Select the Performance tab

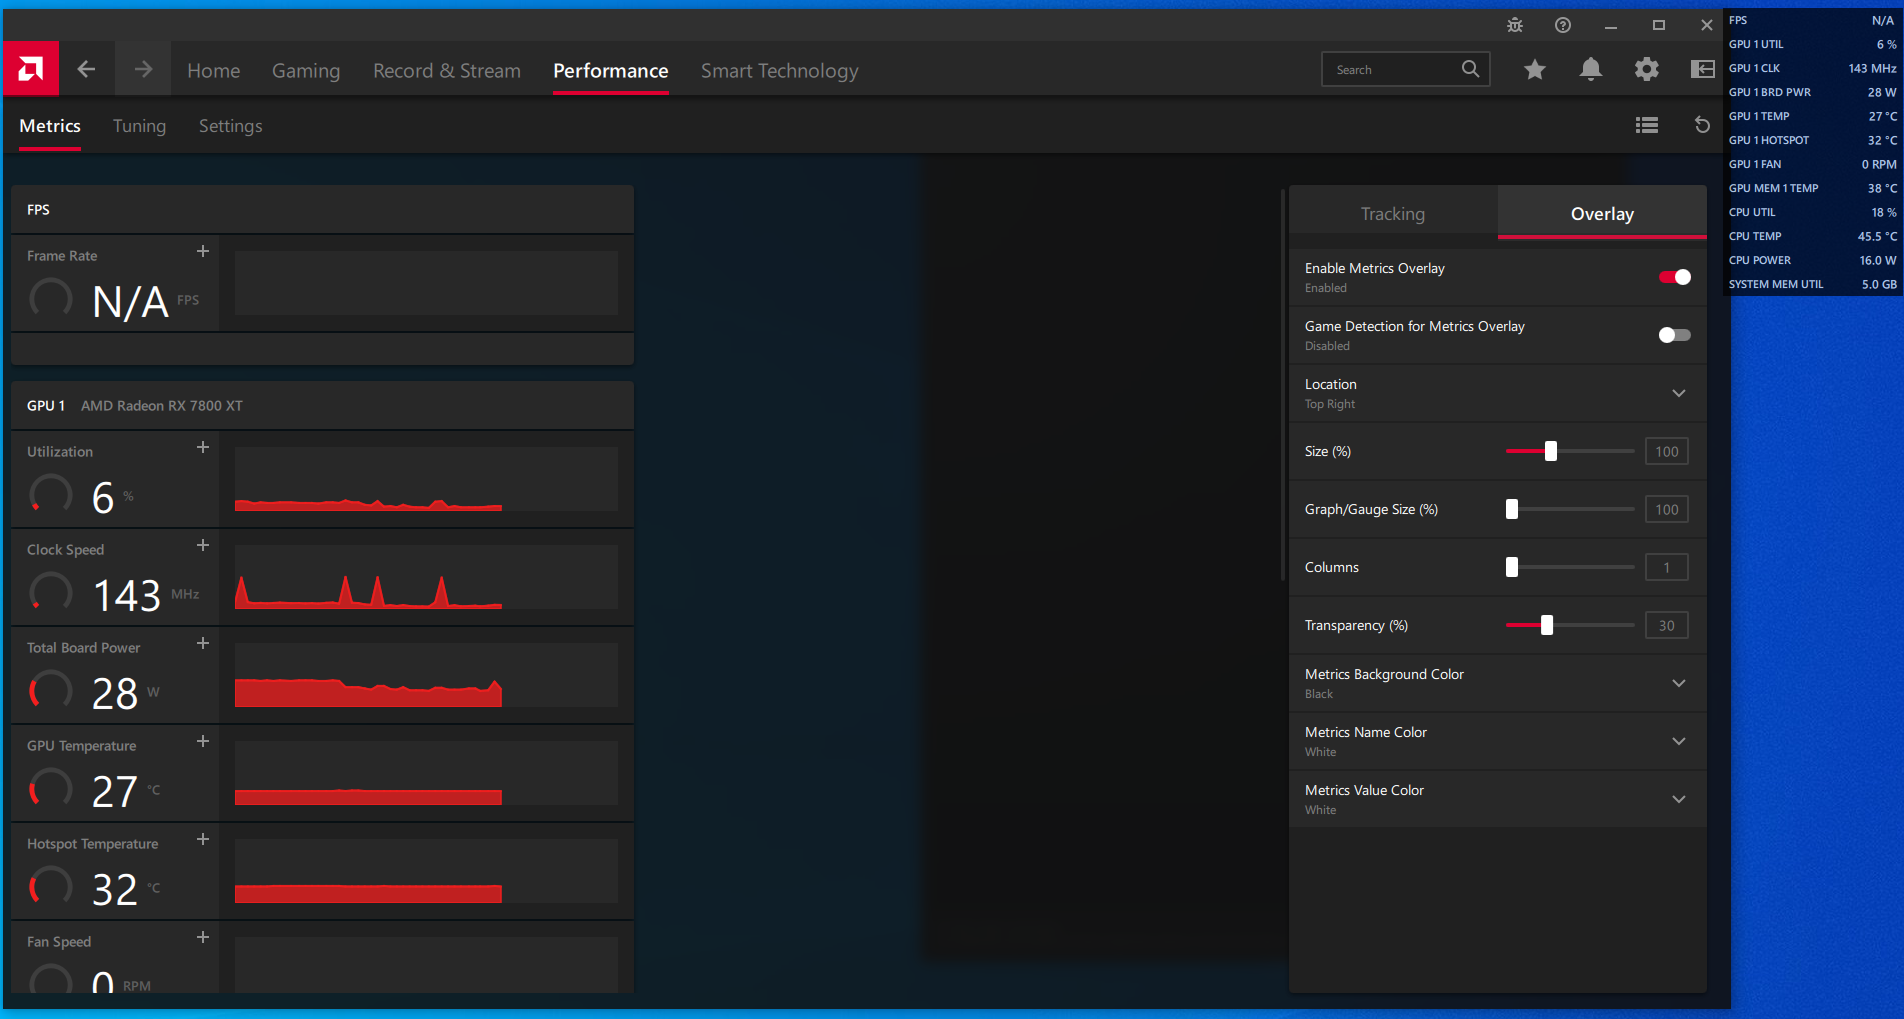(611, 70)
